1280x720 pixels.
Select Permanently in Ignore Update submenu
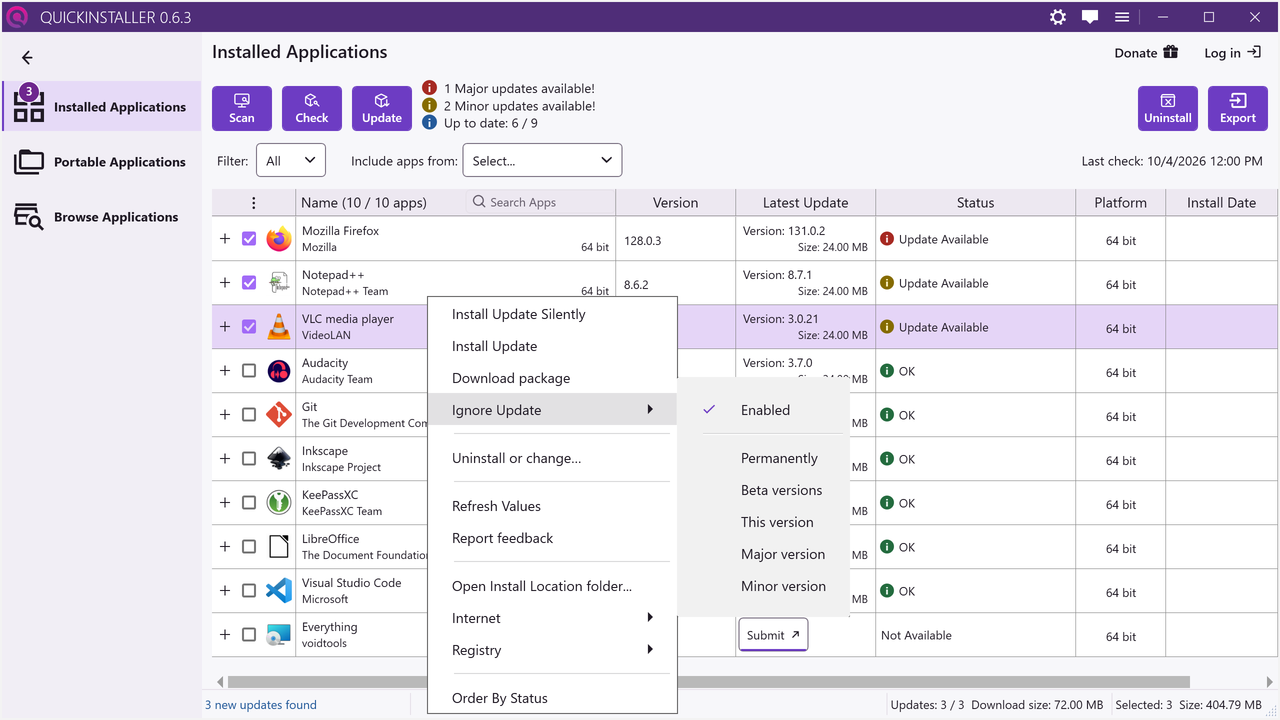tap(764, 458)
